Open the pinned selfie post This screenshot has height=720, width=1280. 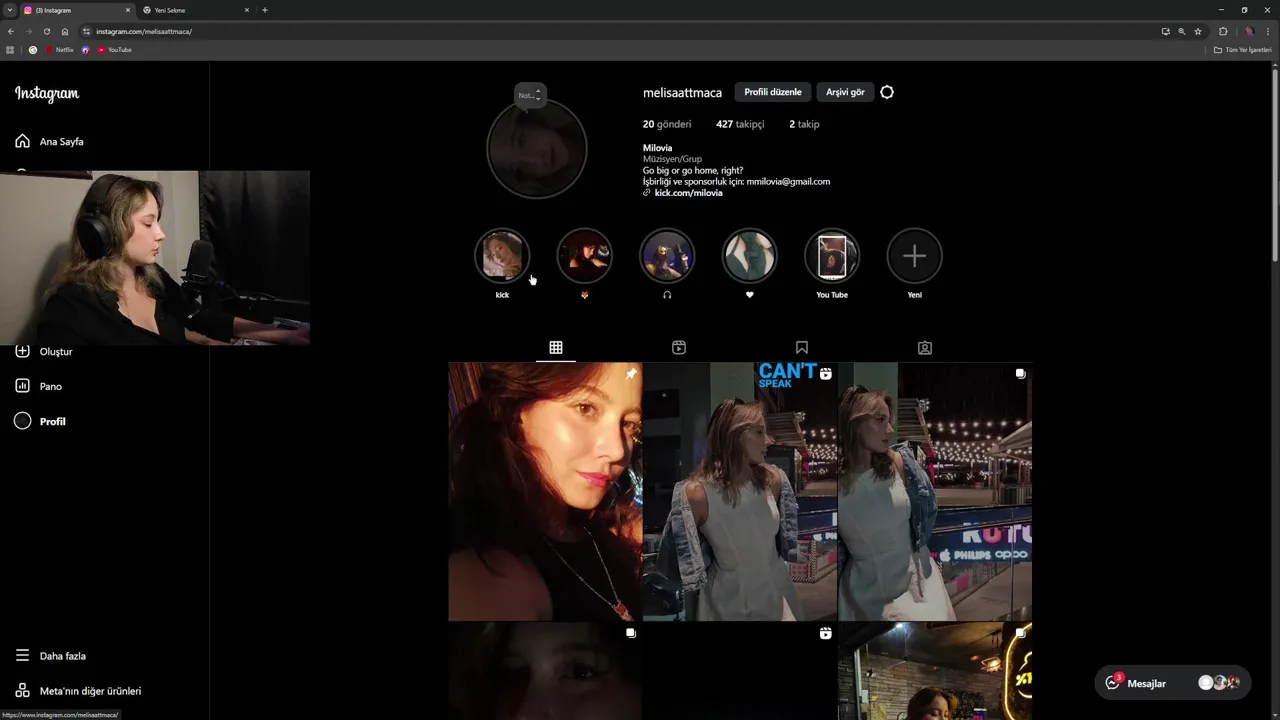(x=545, y=492)
